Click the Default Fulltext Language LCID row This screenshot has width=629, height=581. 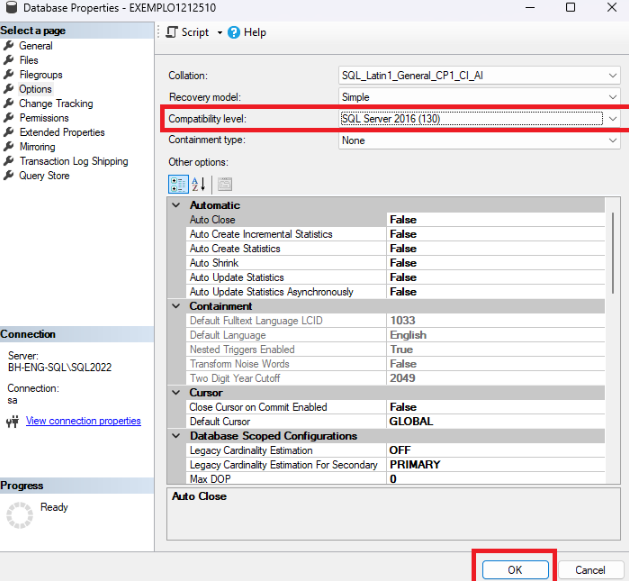(x=395, y=321)
